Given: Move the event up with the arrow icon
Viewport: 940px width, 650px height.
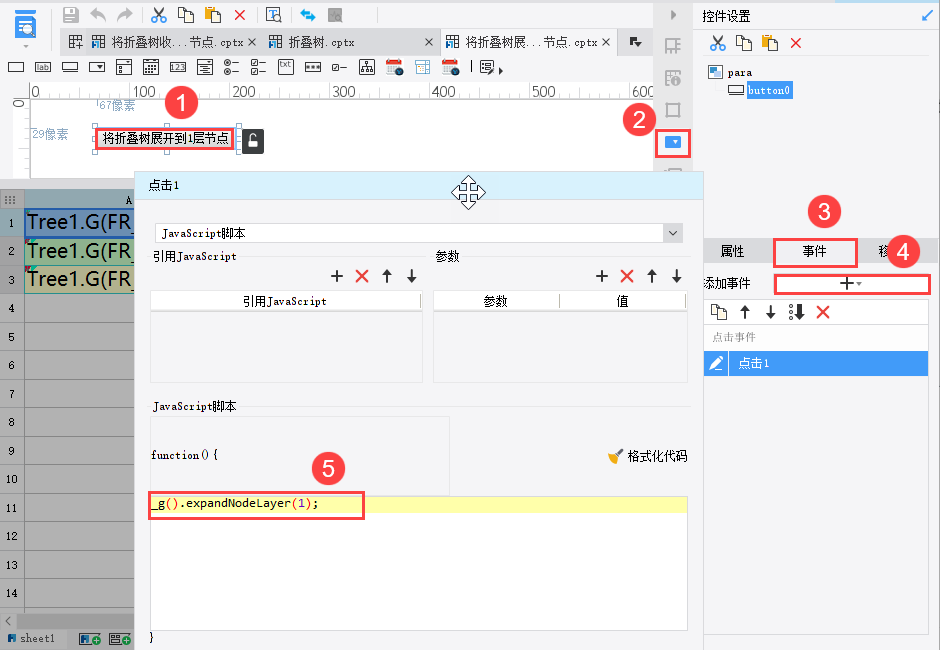Looking at the screenshot, I should [745, 312].
